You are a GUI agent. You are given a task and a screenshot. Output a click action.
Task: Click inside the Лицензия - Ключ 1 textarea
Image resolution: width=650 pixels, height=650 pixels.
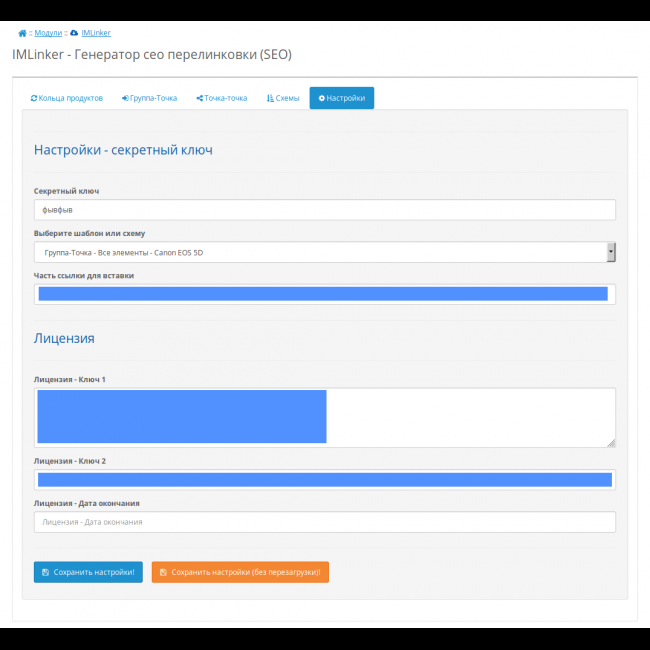[324, 416]
